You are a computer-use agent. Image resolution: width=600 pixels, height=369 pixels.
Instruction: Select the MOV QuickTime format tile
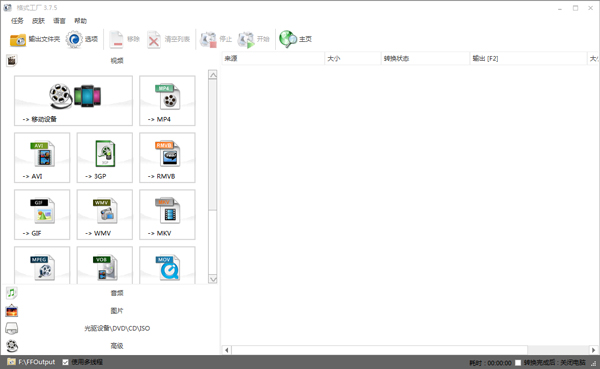click(167, 265)
